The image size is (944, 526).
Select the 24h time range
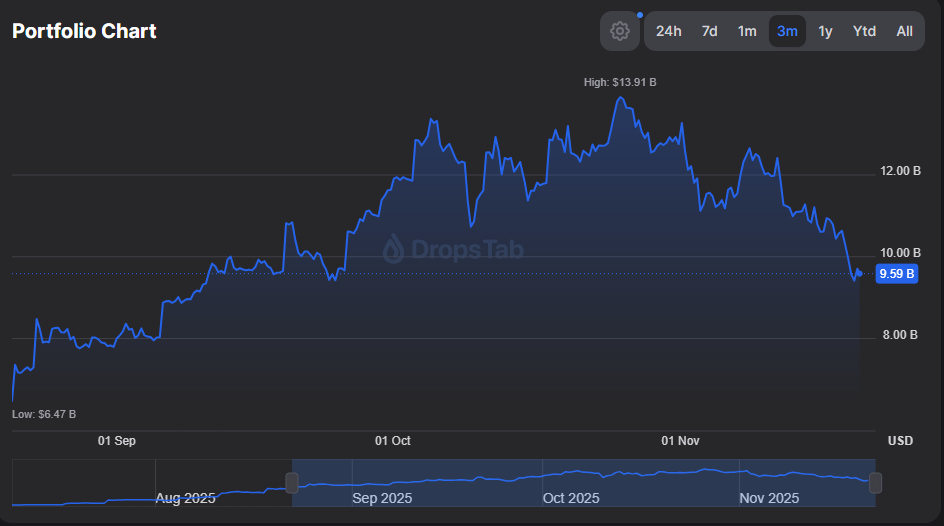[668, 31]
